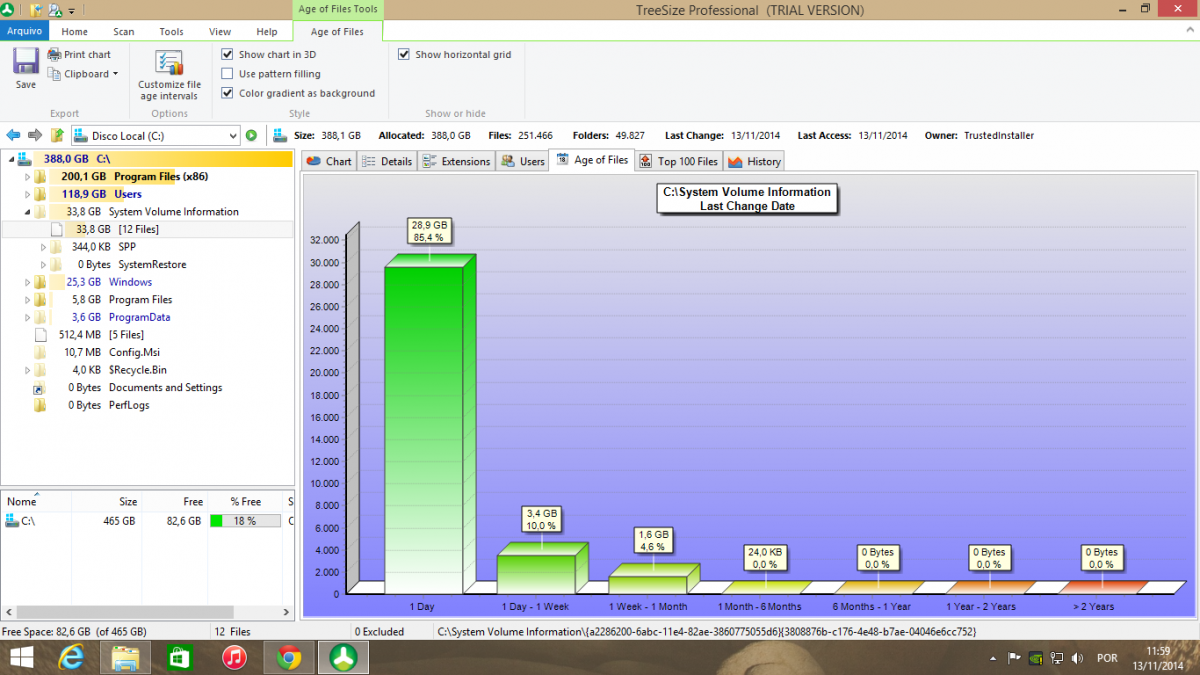
Task: Sort drive list by Free column
Action: 172,502
